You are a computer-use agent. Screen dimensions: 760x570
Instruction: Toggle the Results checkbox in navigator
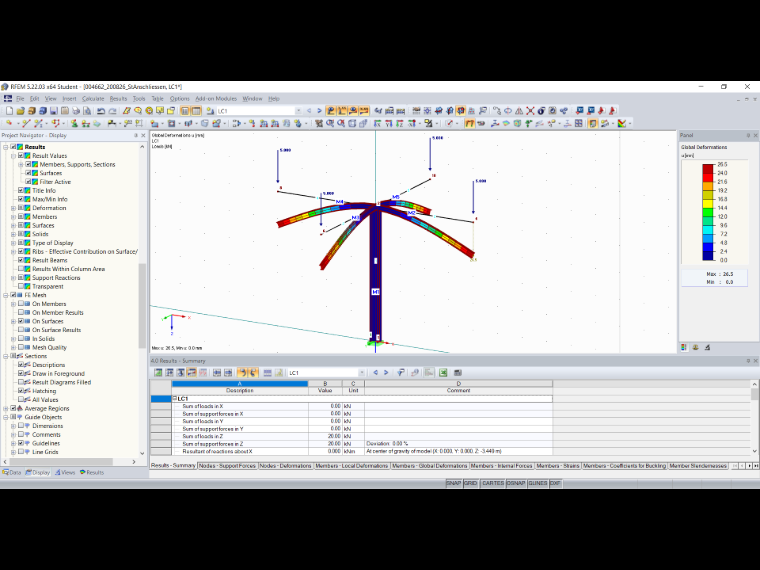point(14,147)
